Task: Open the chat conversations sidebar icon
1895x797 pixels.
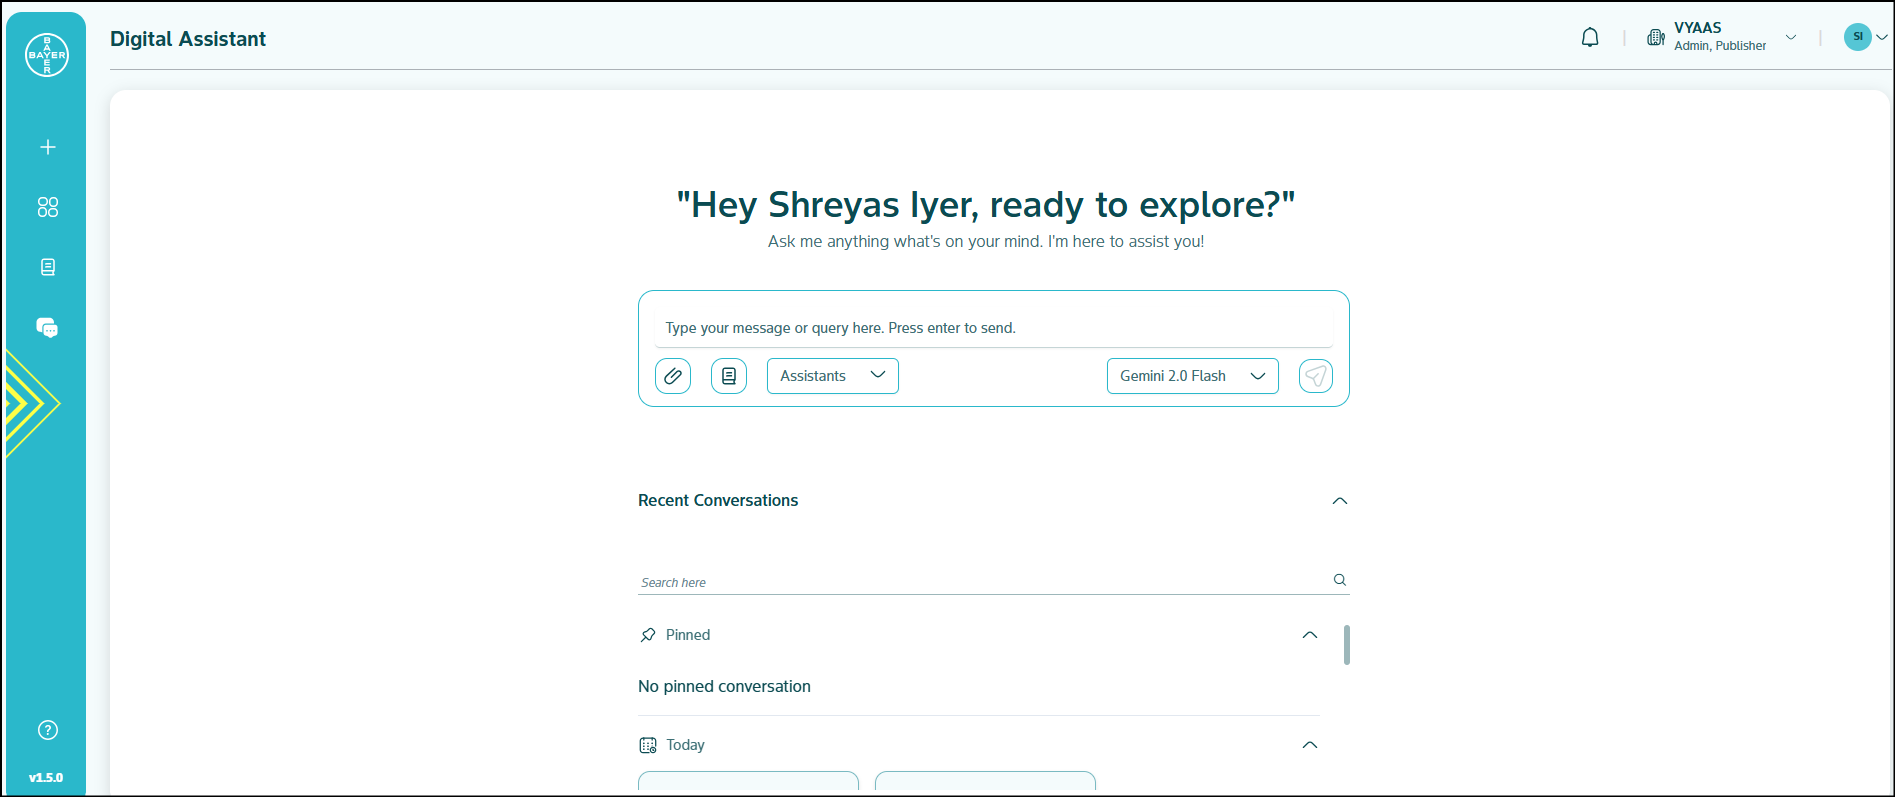Action: [x=47, y=327]
